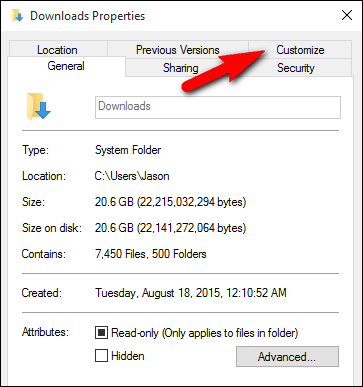The height and width of the screenshot is (387, 363).
Task: Click the large Downloads folder icon
Action: (x=38, y=107)
